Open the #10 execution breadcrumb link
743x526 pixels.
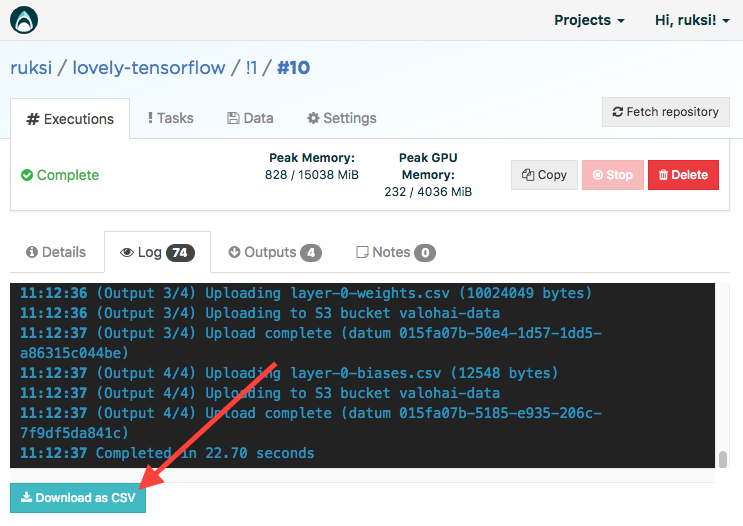[293, 68]
